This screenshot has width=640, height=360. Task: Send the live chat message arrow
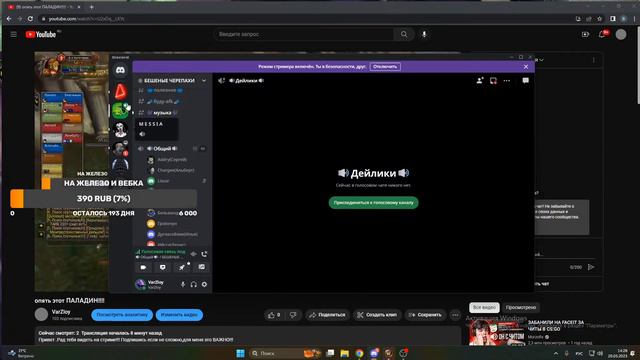click(x=591, y=267)
